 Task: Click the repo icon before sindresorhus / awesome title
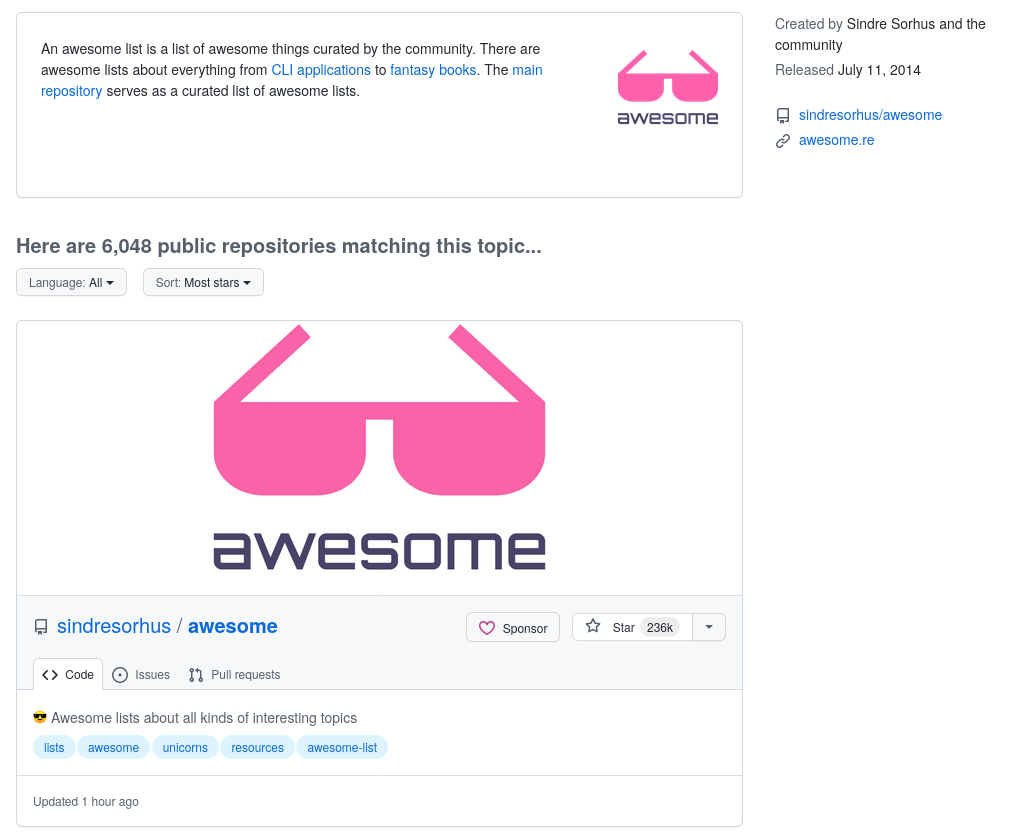41,627
